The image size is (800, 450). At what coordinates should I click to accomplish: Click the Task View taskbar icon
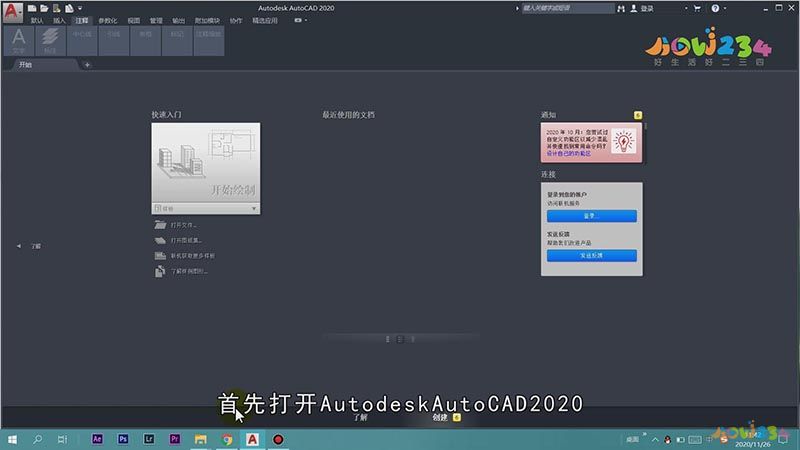coord(62,439)
